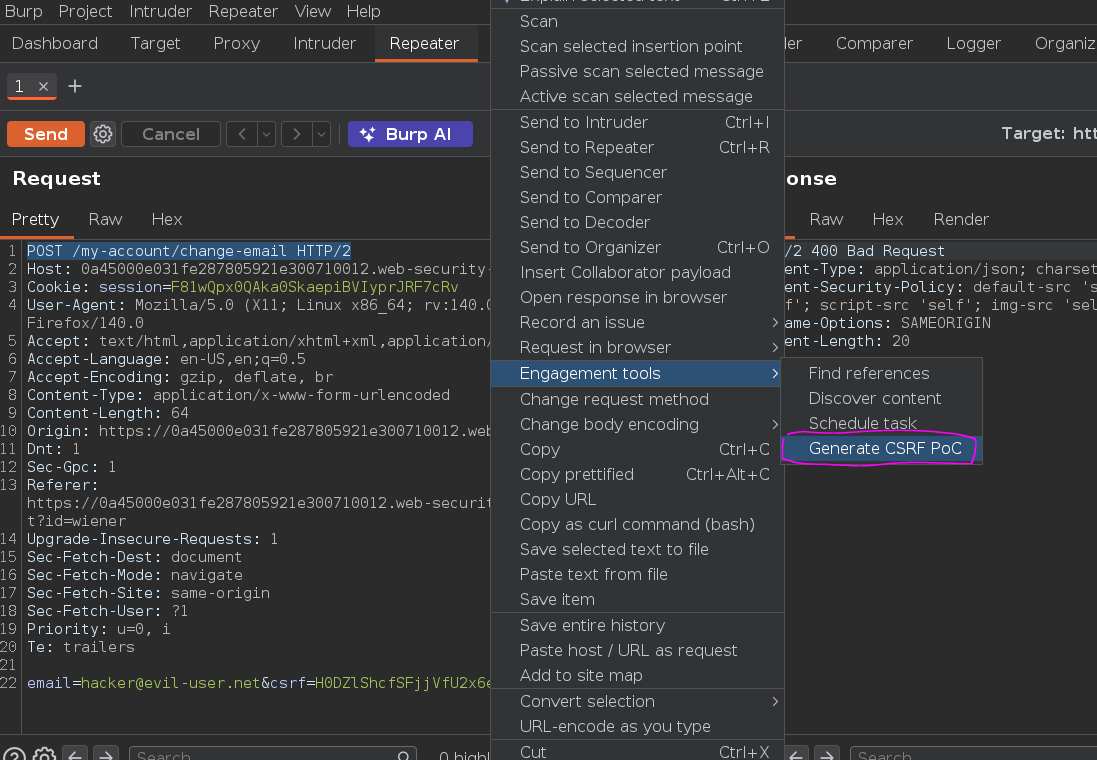Switch to the Comparer tab

pyautogui.click(x=874, y=43)
